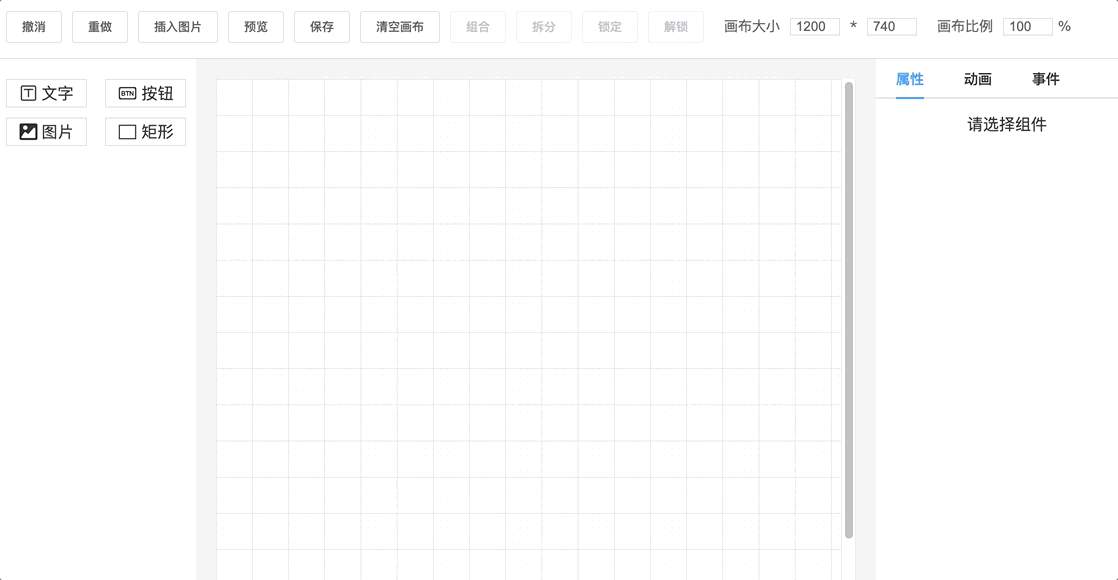The width and height of the screenshot is (1118, 580).
Task: Clear the canvas with 清空画布
Action: 399,27
